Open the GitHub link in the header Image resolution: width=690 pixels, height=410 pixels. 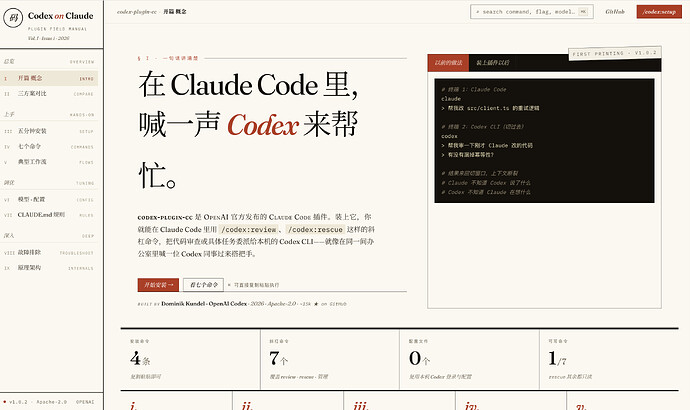pyautogui.click(x=615, y=12)
